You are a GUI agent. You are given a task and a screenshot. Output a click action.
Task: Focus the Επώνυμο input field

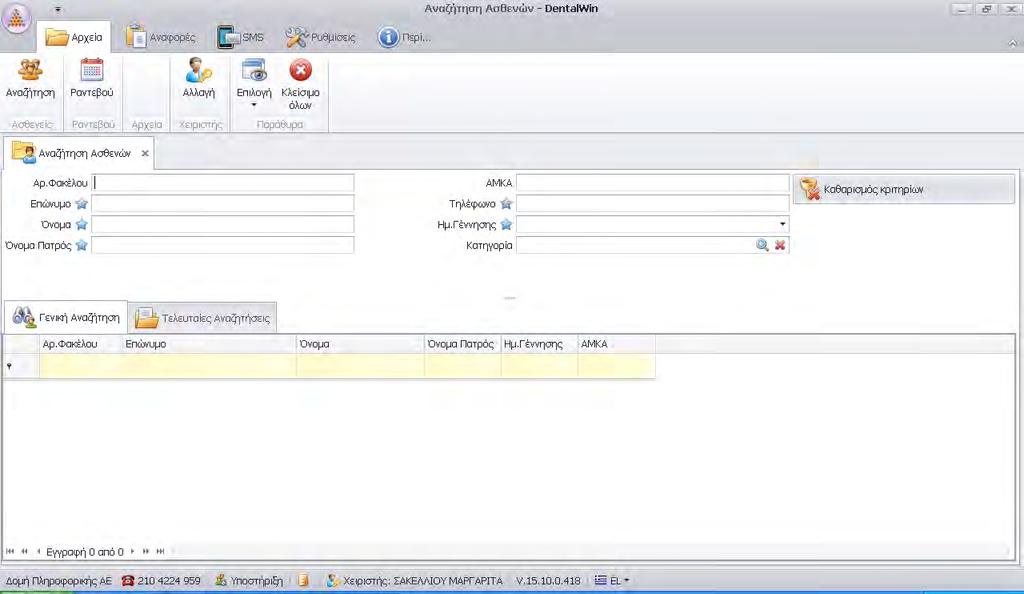click(x=223, y=204)
